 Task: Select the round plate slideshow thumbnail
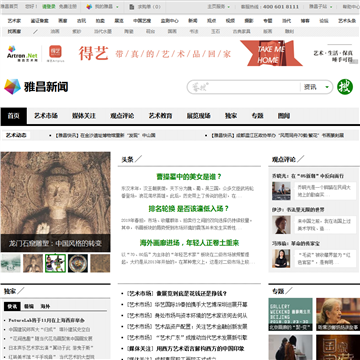point(78,263)
